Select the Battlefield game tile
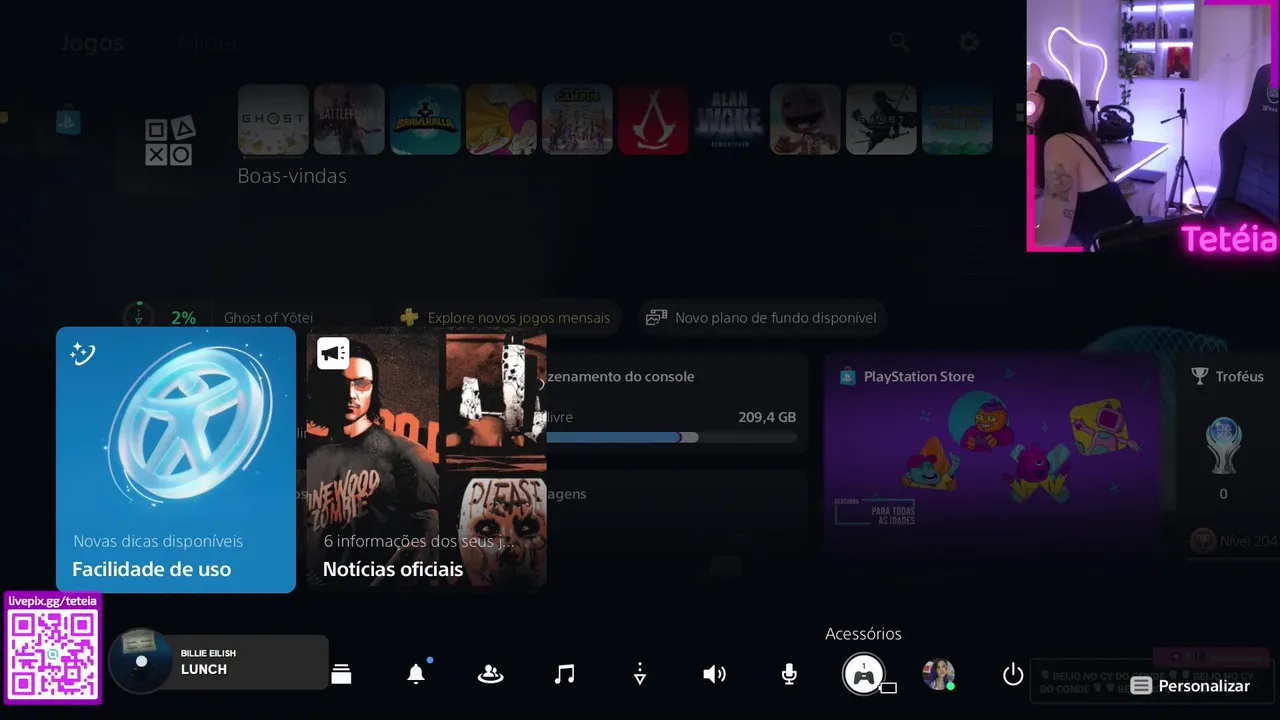This screenshot has width=1280, height=720. (x=349, y=119)
